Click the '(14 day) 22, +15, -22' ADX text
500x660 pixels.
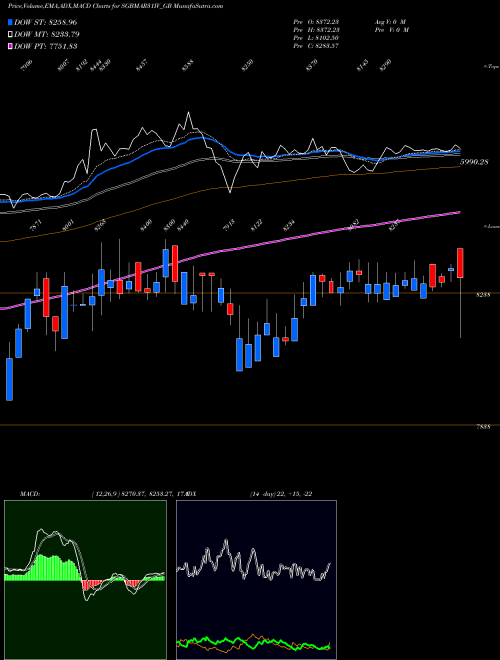[281, 494]
